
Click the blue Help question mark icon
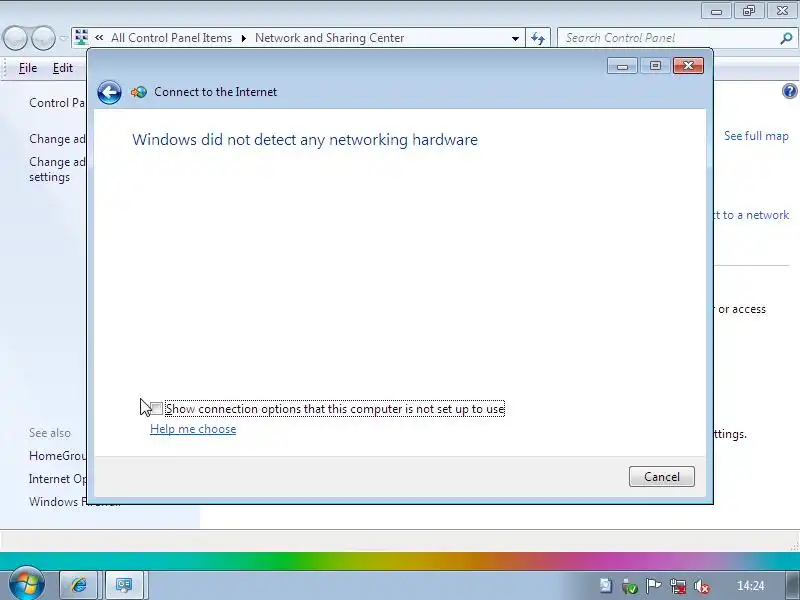pyautogui.click(x=789, y=91)
